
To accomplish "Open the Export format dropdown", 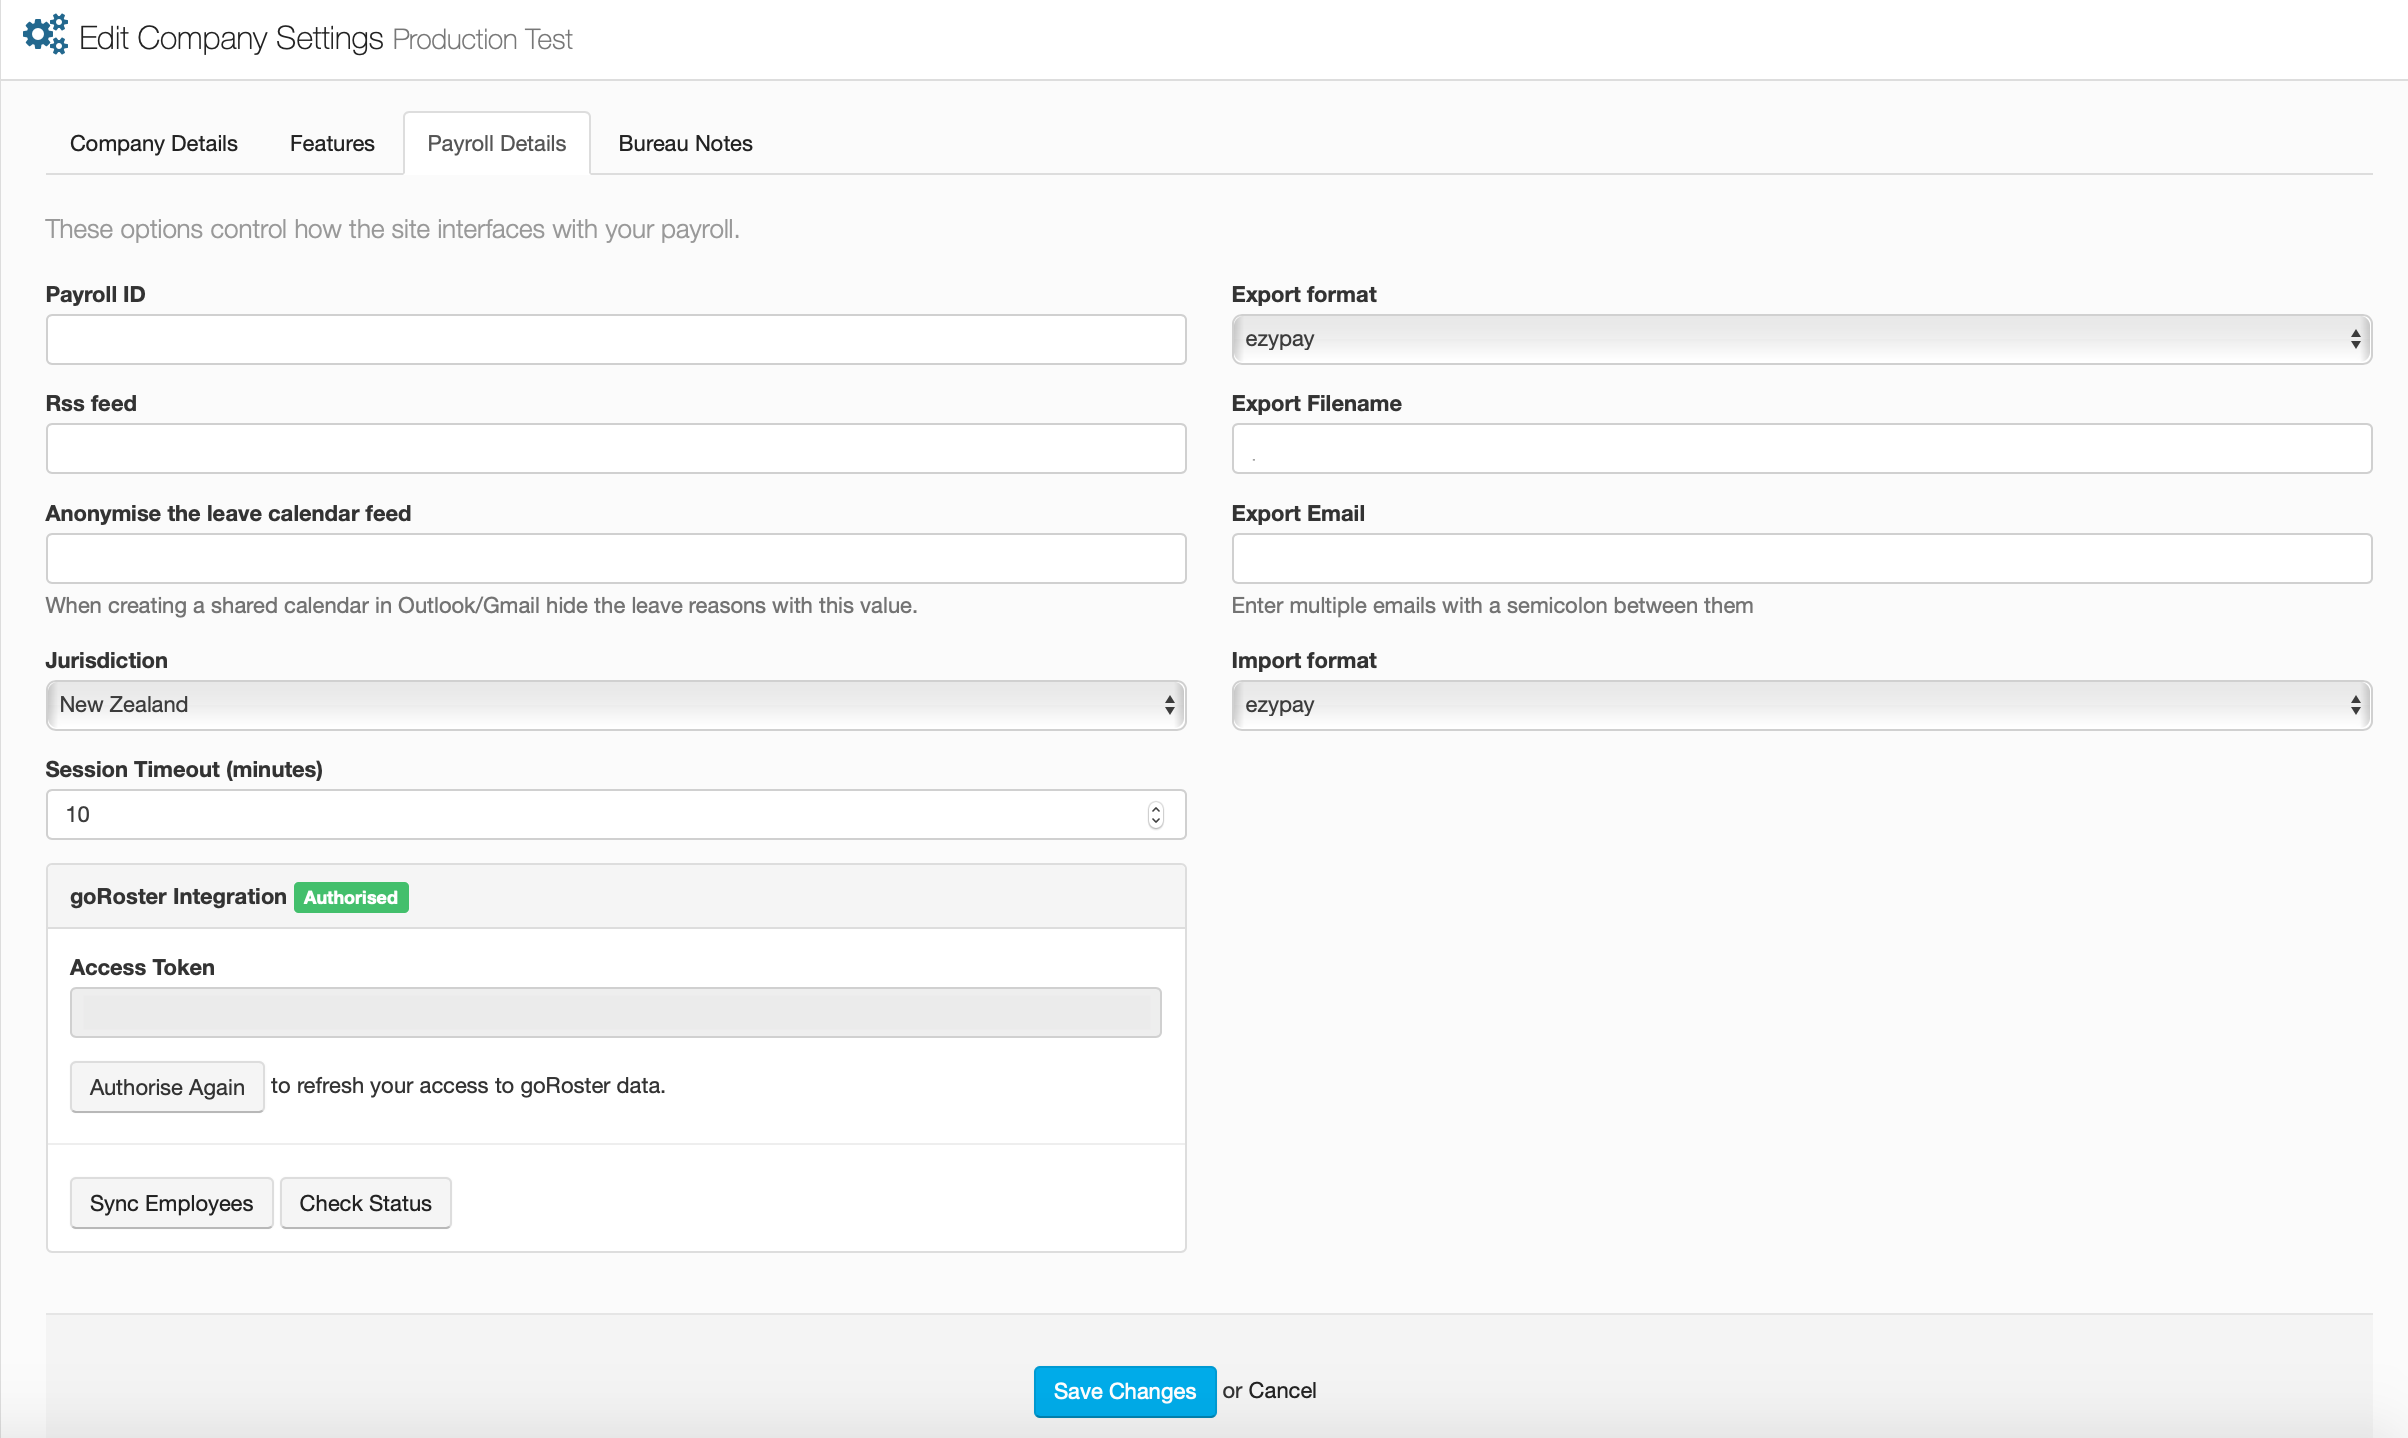I will click(x=1800, y=339).
